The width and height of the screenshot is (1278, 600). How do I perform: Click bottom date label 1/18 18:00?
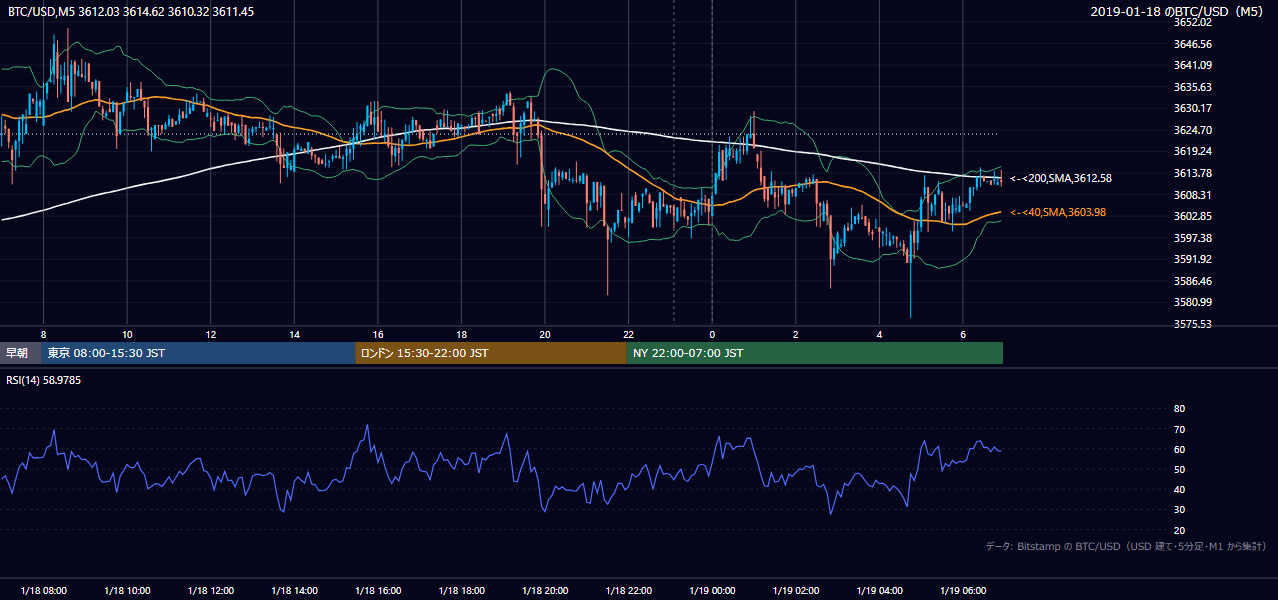461,590
